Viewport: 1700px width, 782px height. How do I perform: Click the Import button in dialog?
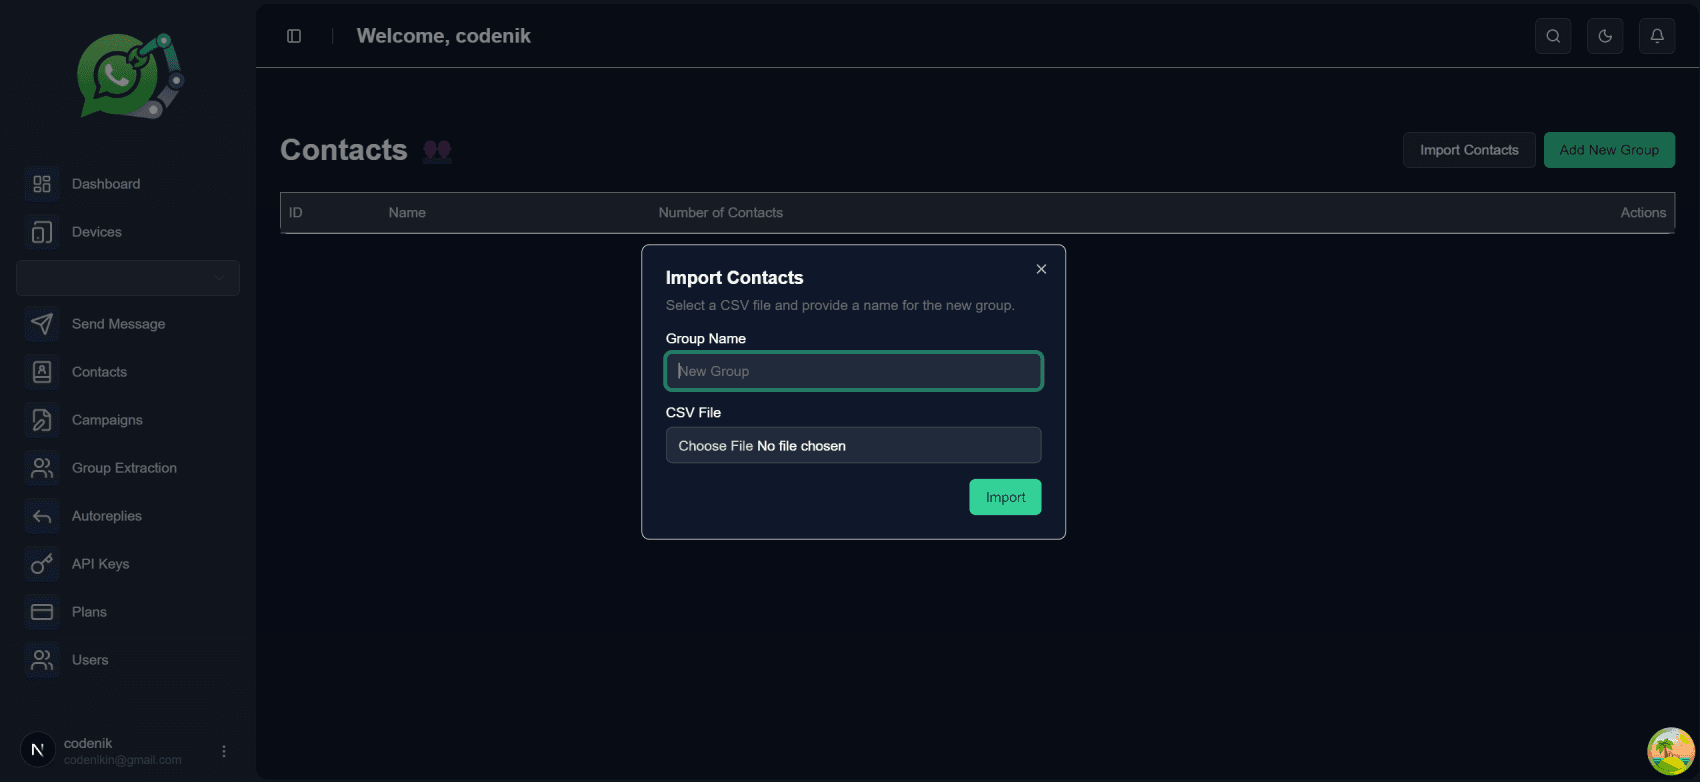tap(1005, 497)
